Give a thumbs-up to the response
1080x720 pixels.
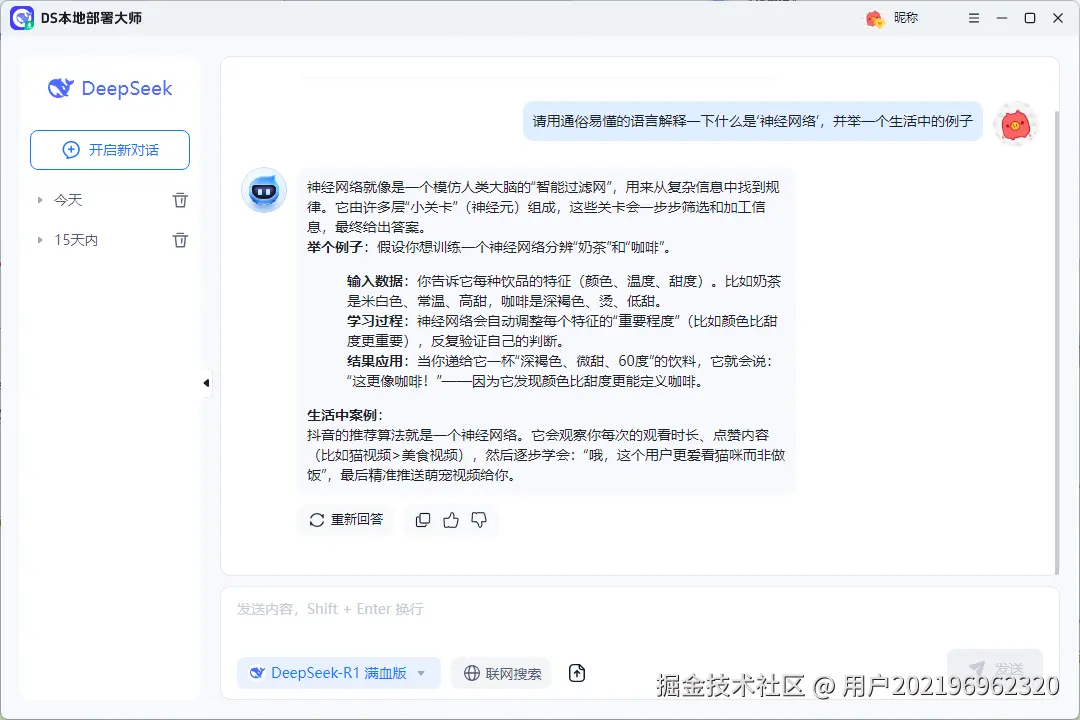[x=450, y=520]
